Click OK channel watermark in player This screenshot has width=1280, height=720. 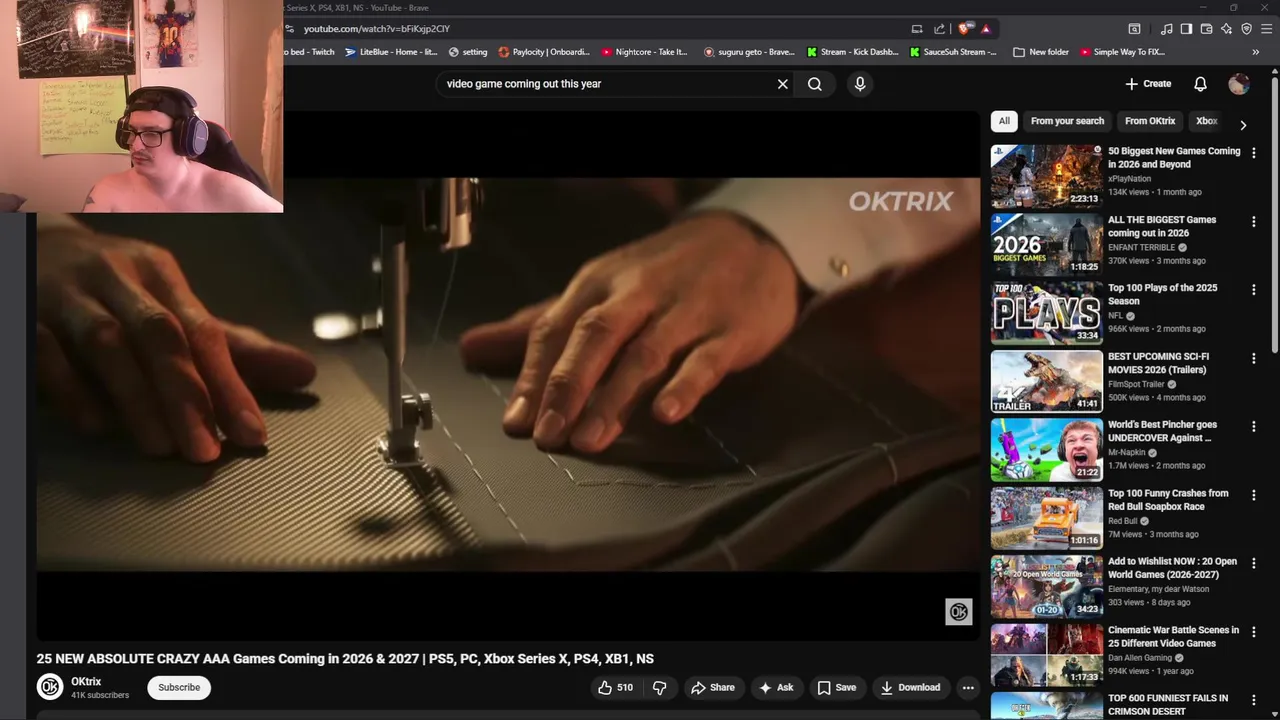pos(958,612)
